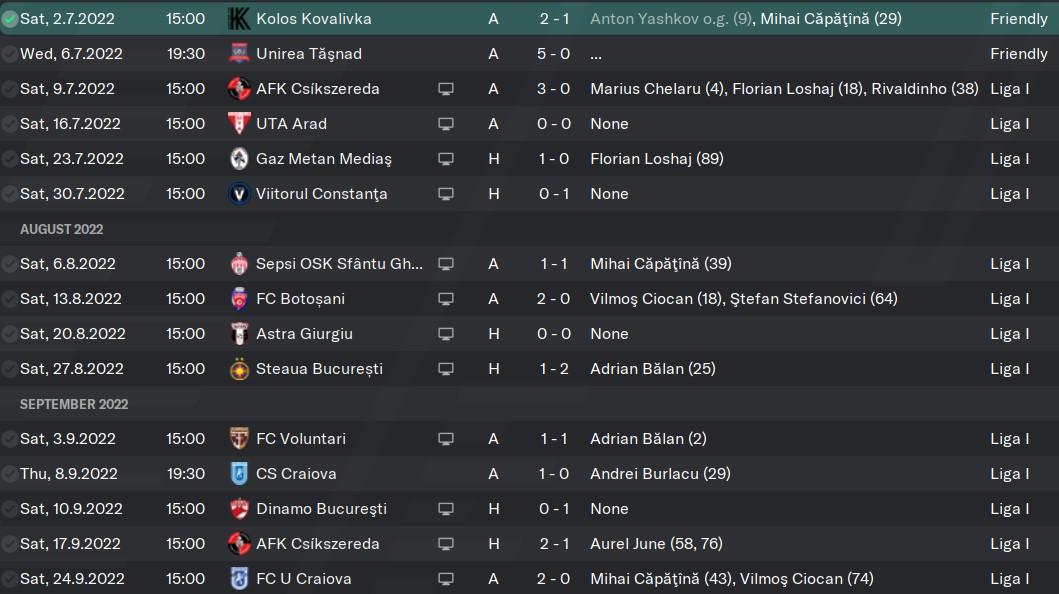
Task: Collapse the SEPTEMBER 2022 month header
Action: [x=74, y=404]
